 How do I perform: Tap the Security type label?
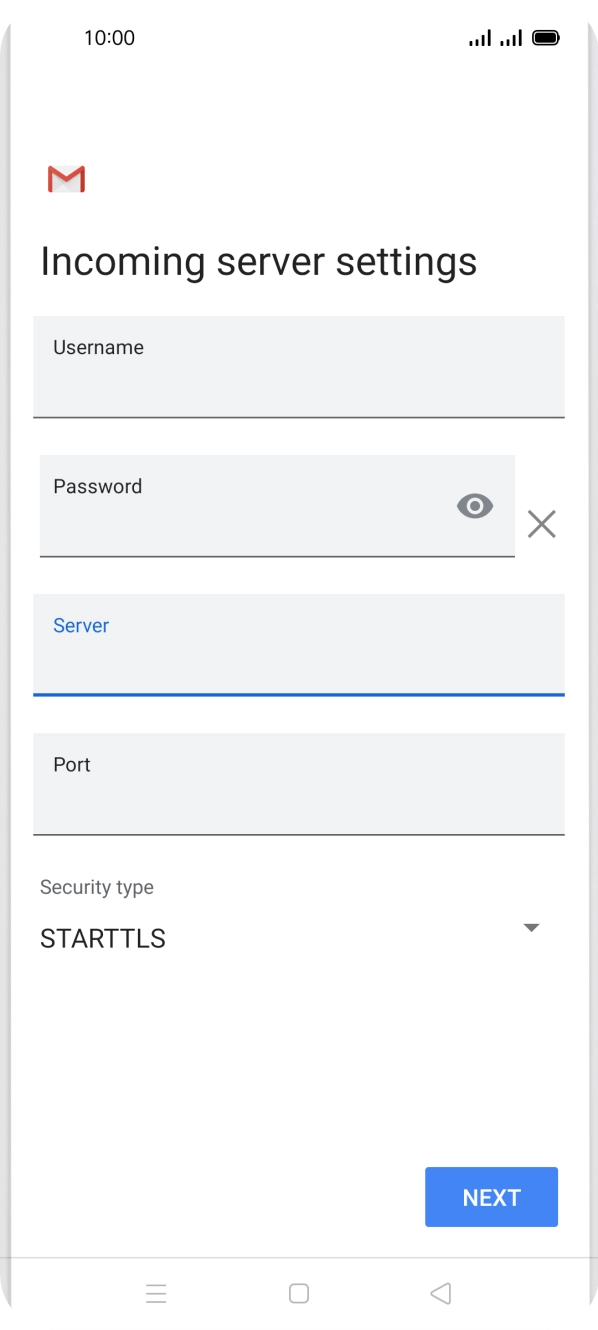tap(96, 887)
